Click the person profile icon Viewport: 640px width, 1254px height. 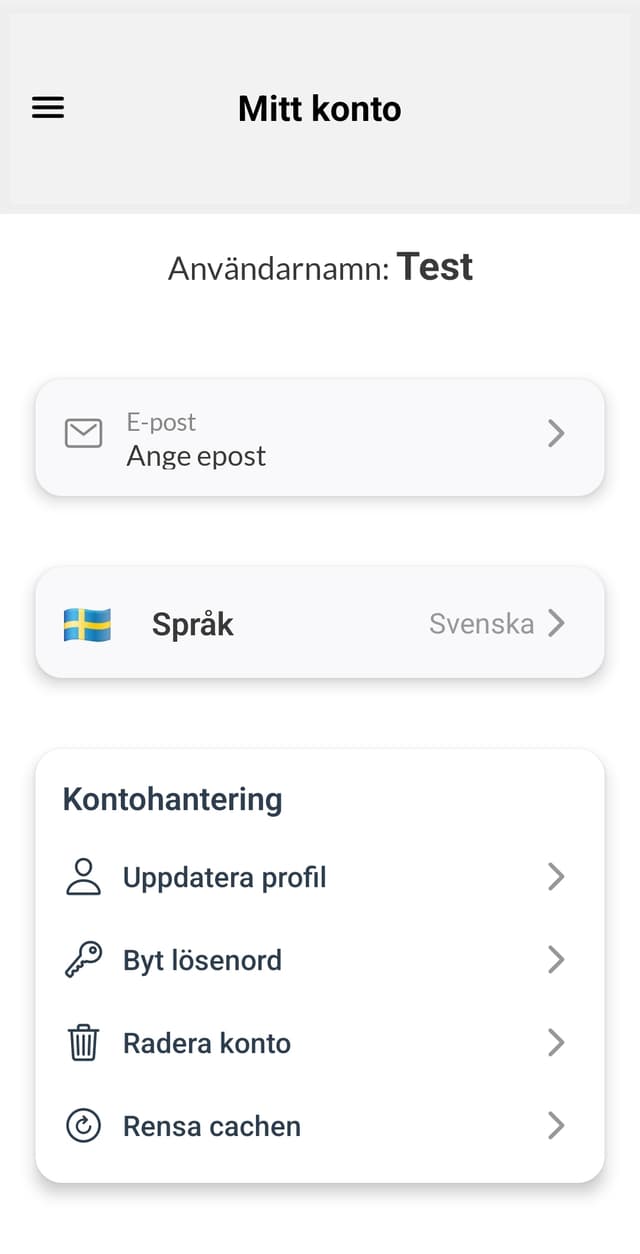[83, 877]
